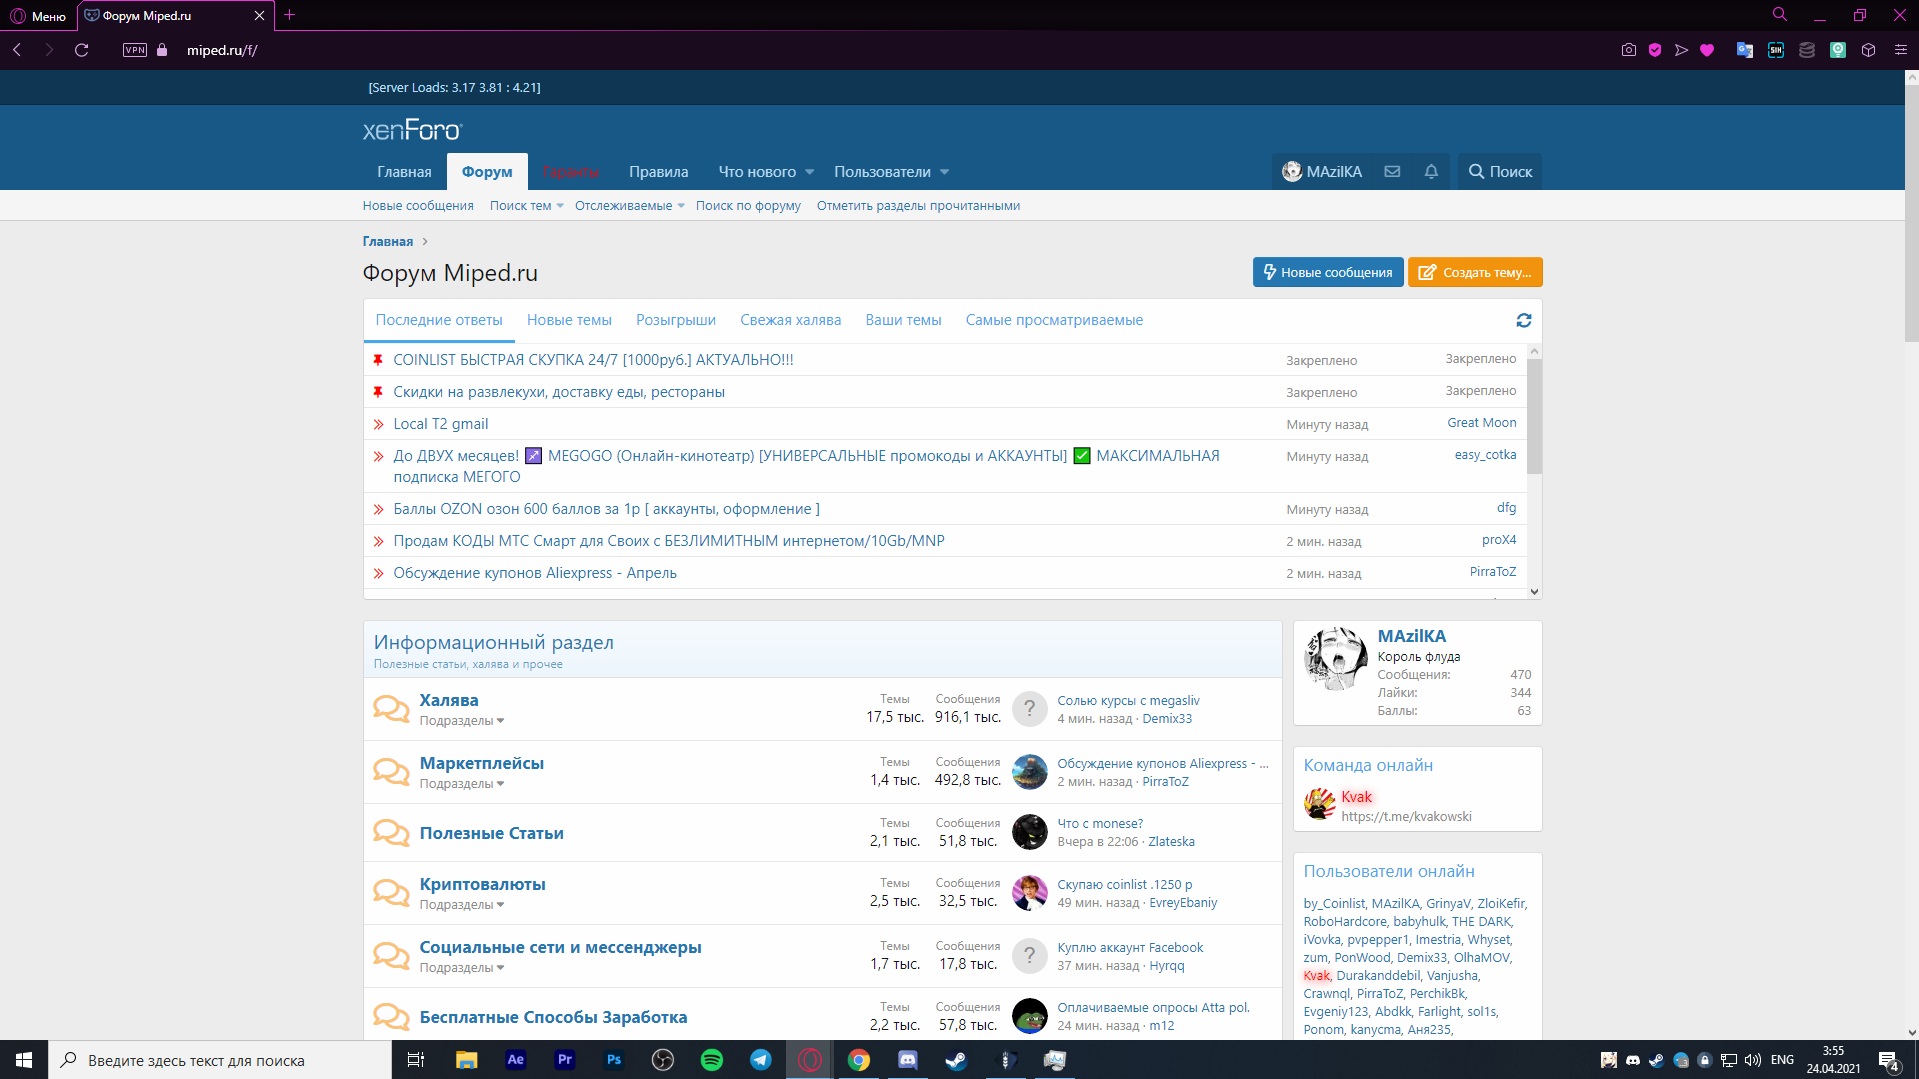Image resolution: width=1919 pixels, height=1079 pixels.
Task: Reload the current page
Action: (x=82, y=50)
